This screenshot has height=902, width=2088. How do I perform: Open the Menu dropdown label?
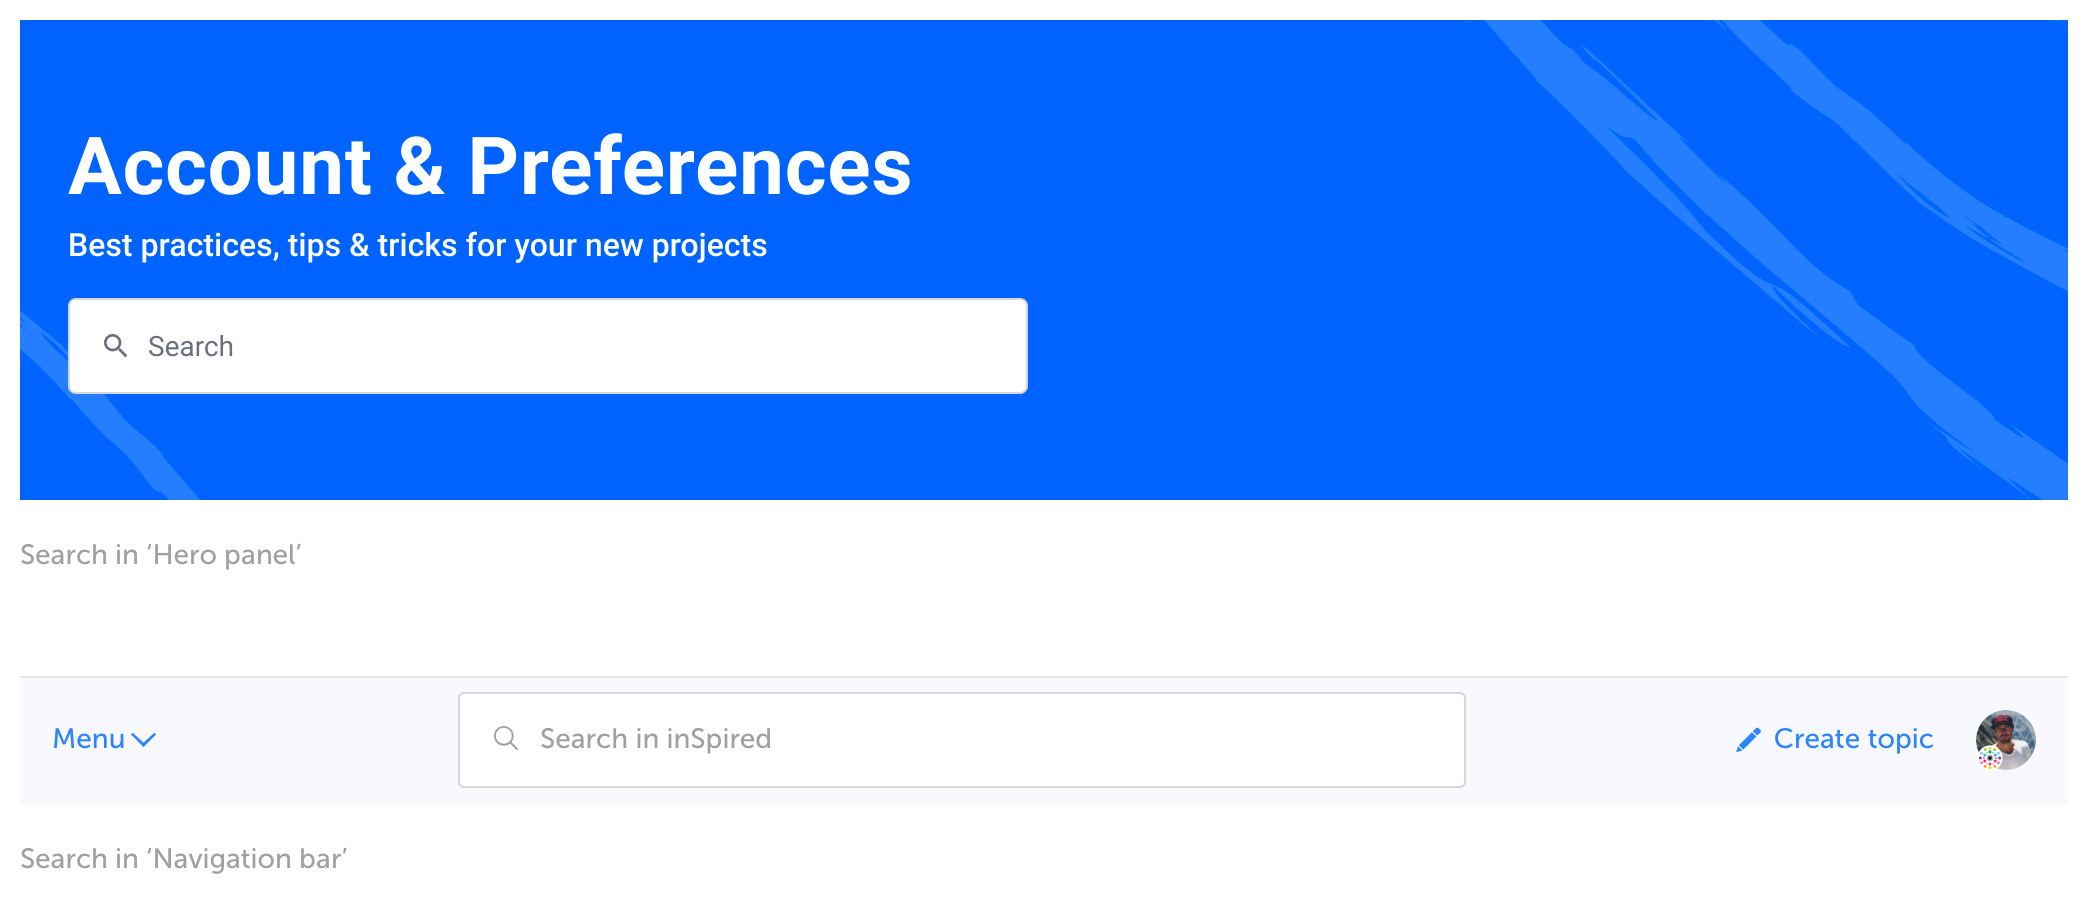(x=89, y=739)
